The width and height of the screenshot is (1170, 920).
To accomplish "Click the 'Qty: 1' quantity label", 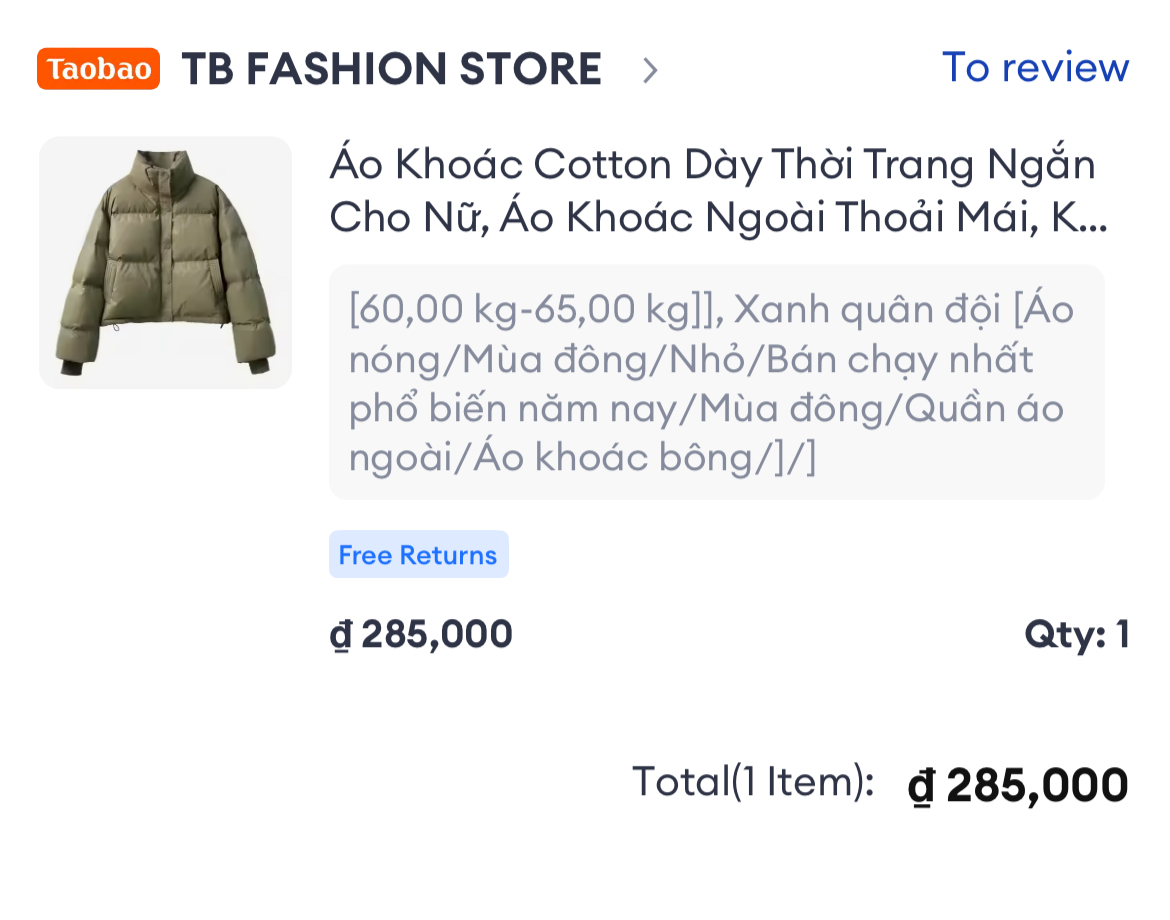I will tap(1076, 634).
